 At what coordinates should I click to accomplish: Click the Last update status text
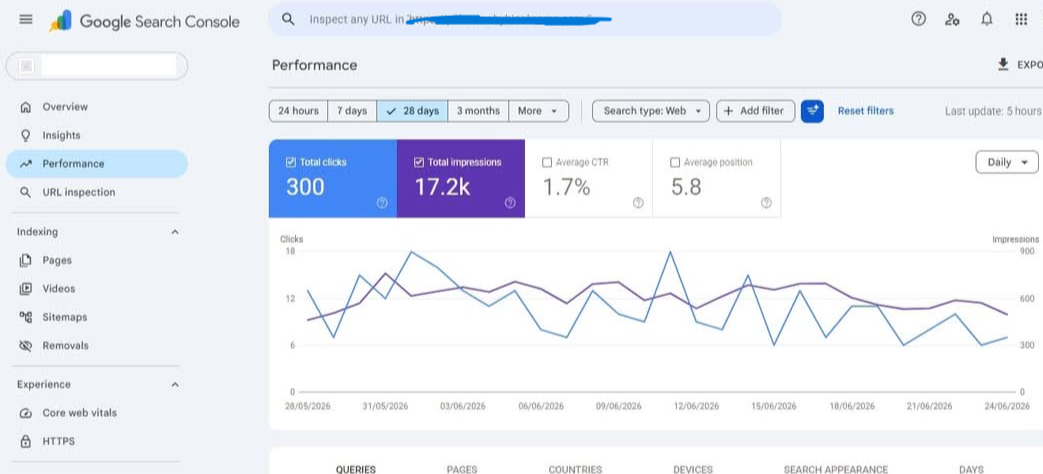click(x=994, y=111)
